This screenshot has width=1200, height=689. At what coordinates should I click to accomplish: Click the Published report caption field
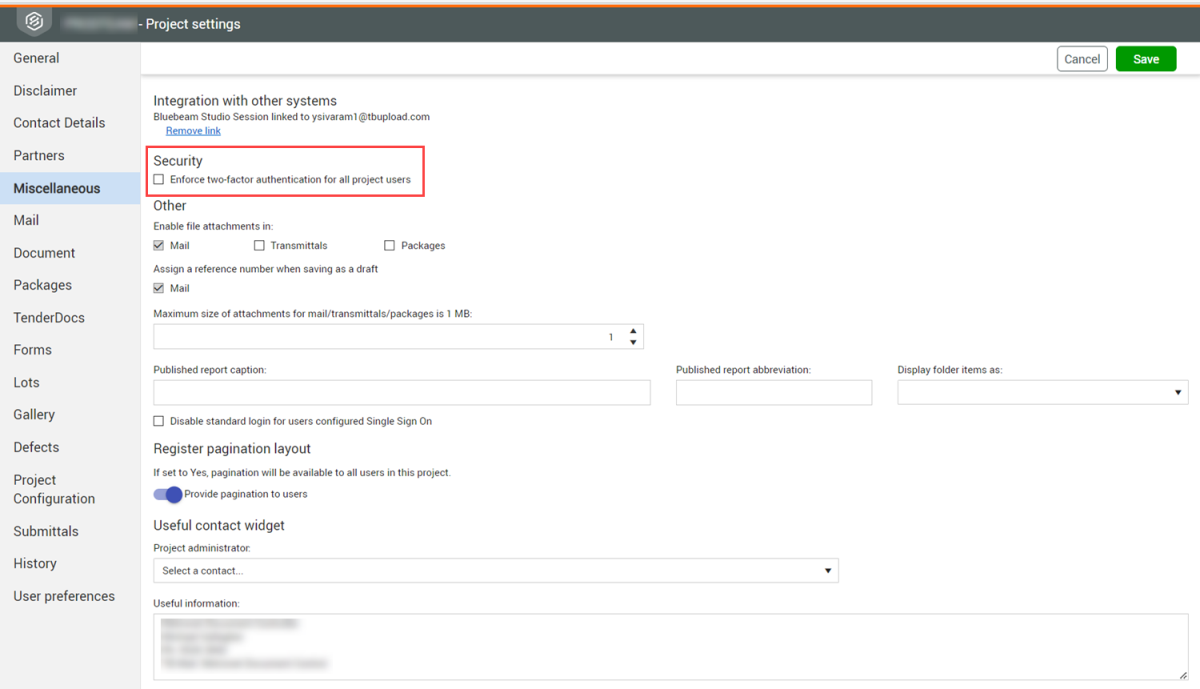click(x=401, y=393)
